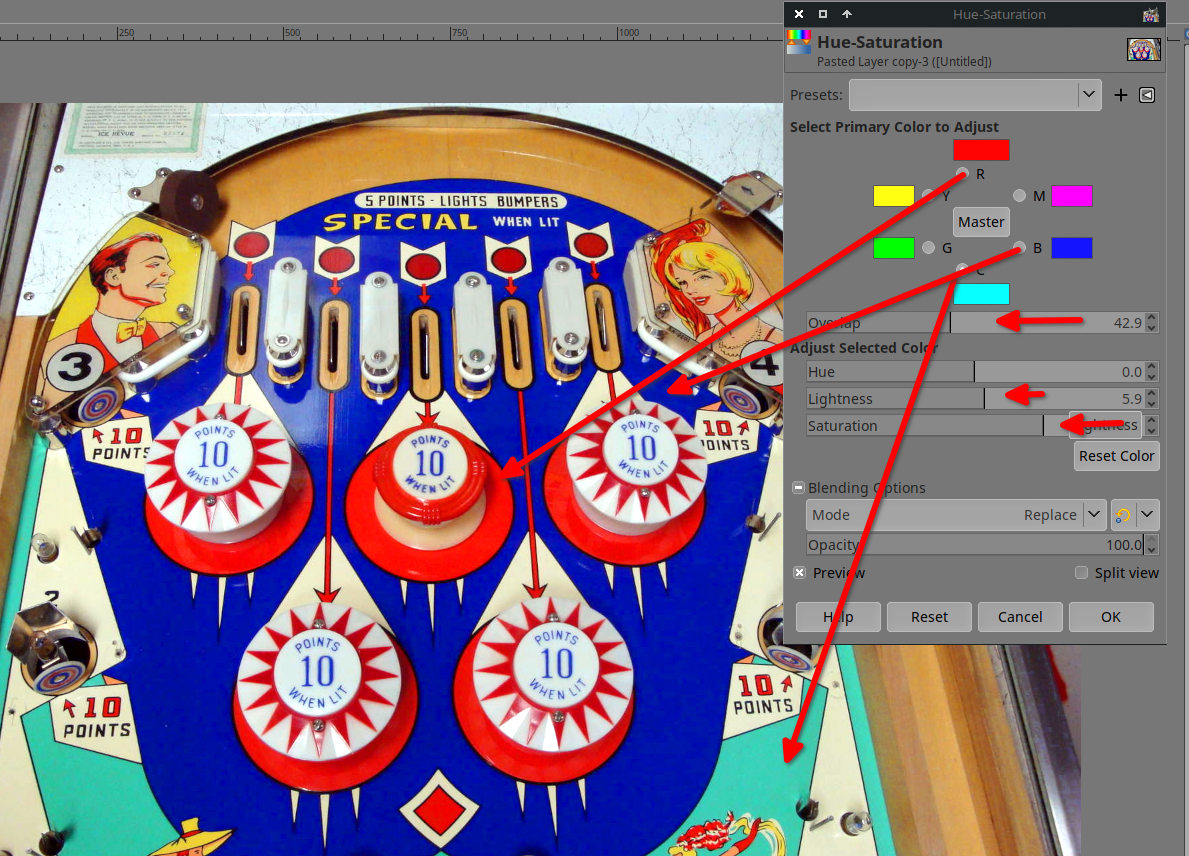
Task: Click the OK button
Action: click(1111, 617)
